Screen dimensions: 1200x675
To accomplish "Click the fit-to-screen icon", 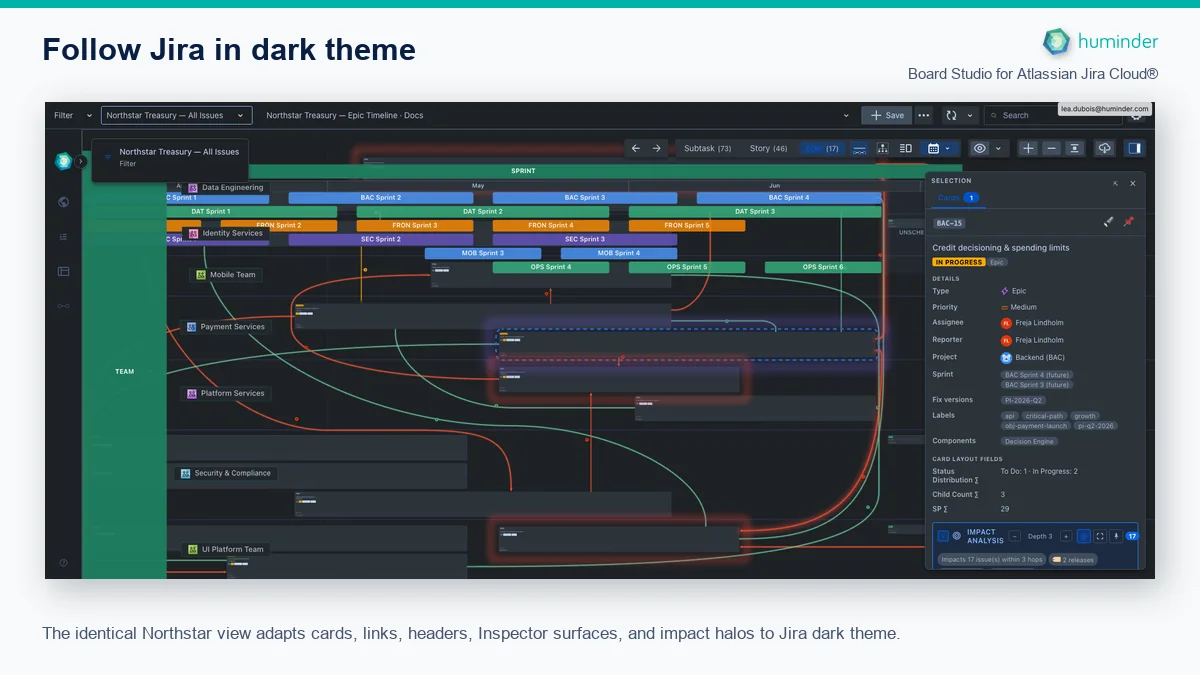I will tap(1075, 148).
